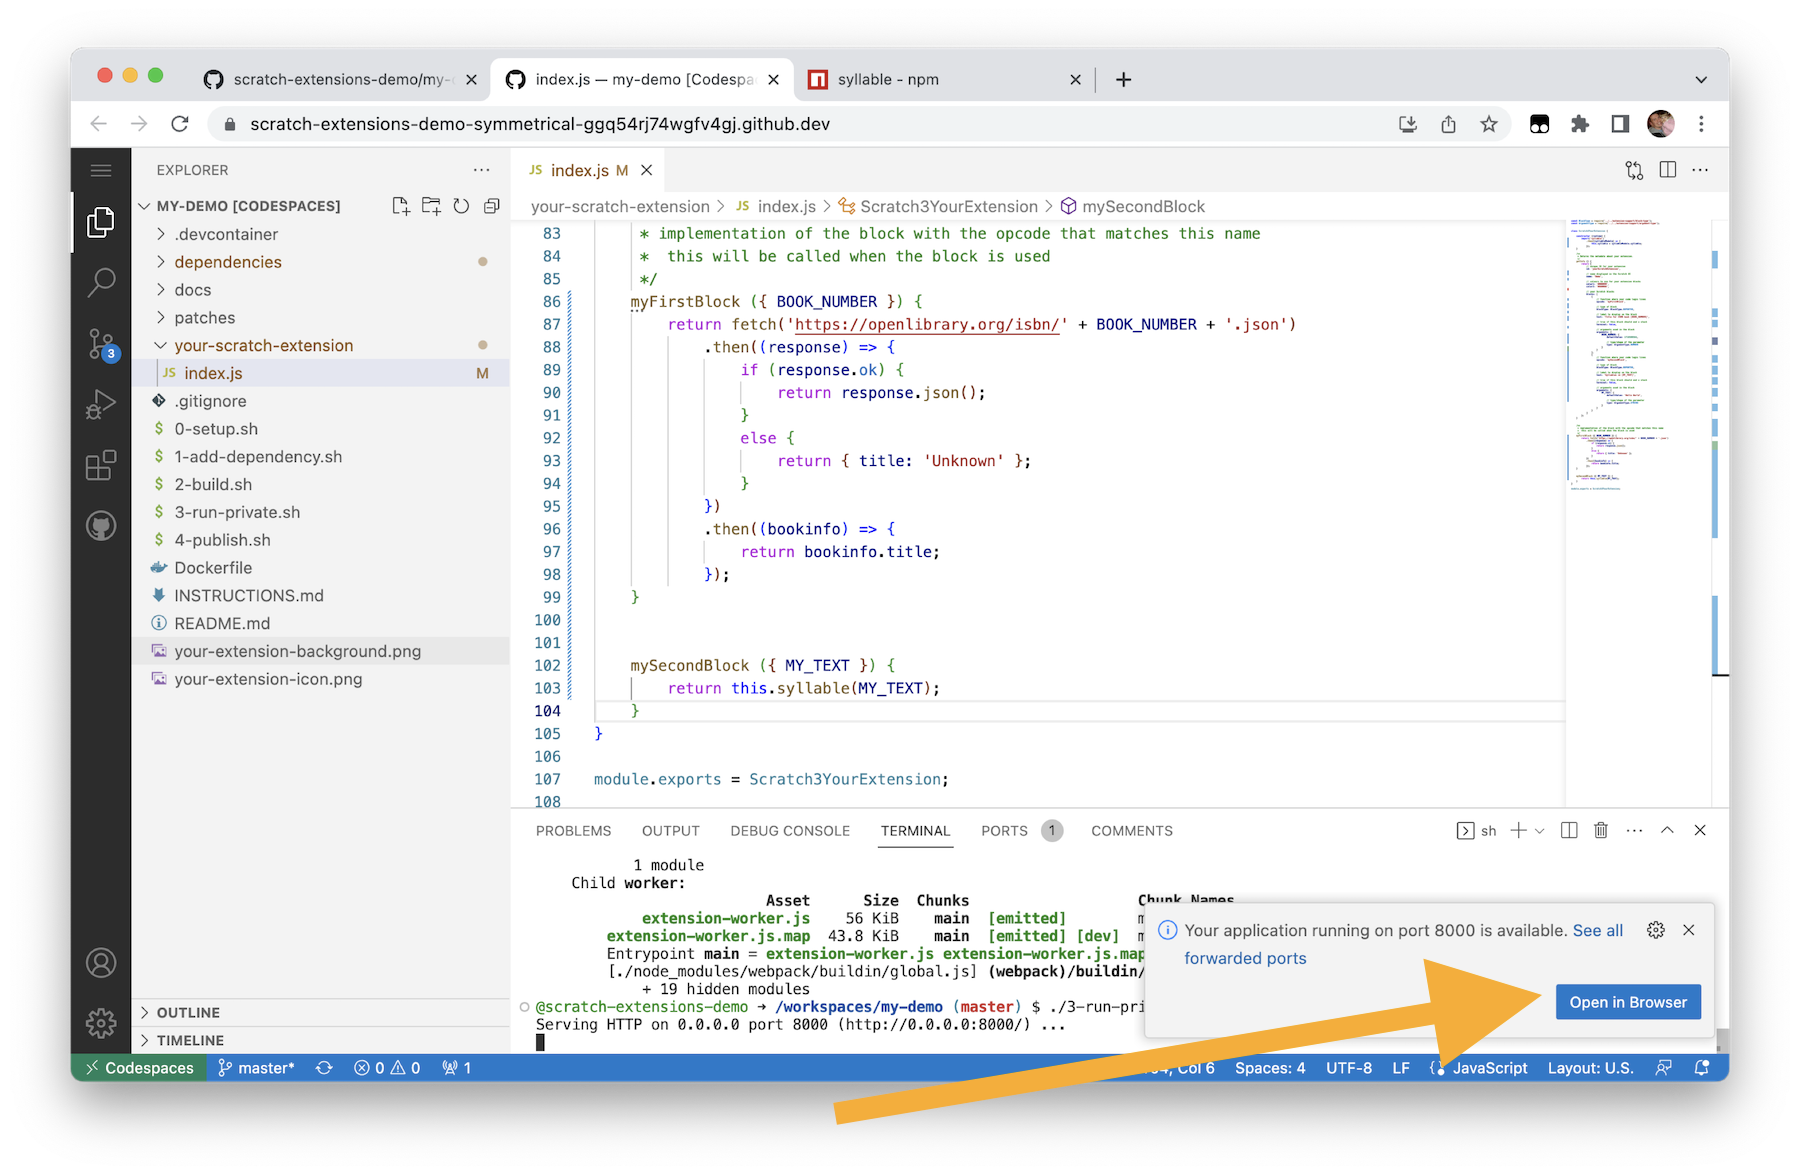Click the master* branch item in the status bar

point(256,1067)
